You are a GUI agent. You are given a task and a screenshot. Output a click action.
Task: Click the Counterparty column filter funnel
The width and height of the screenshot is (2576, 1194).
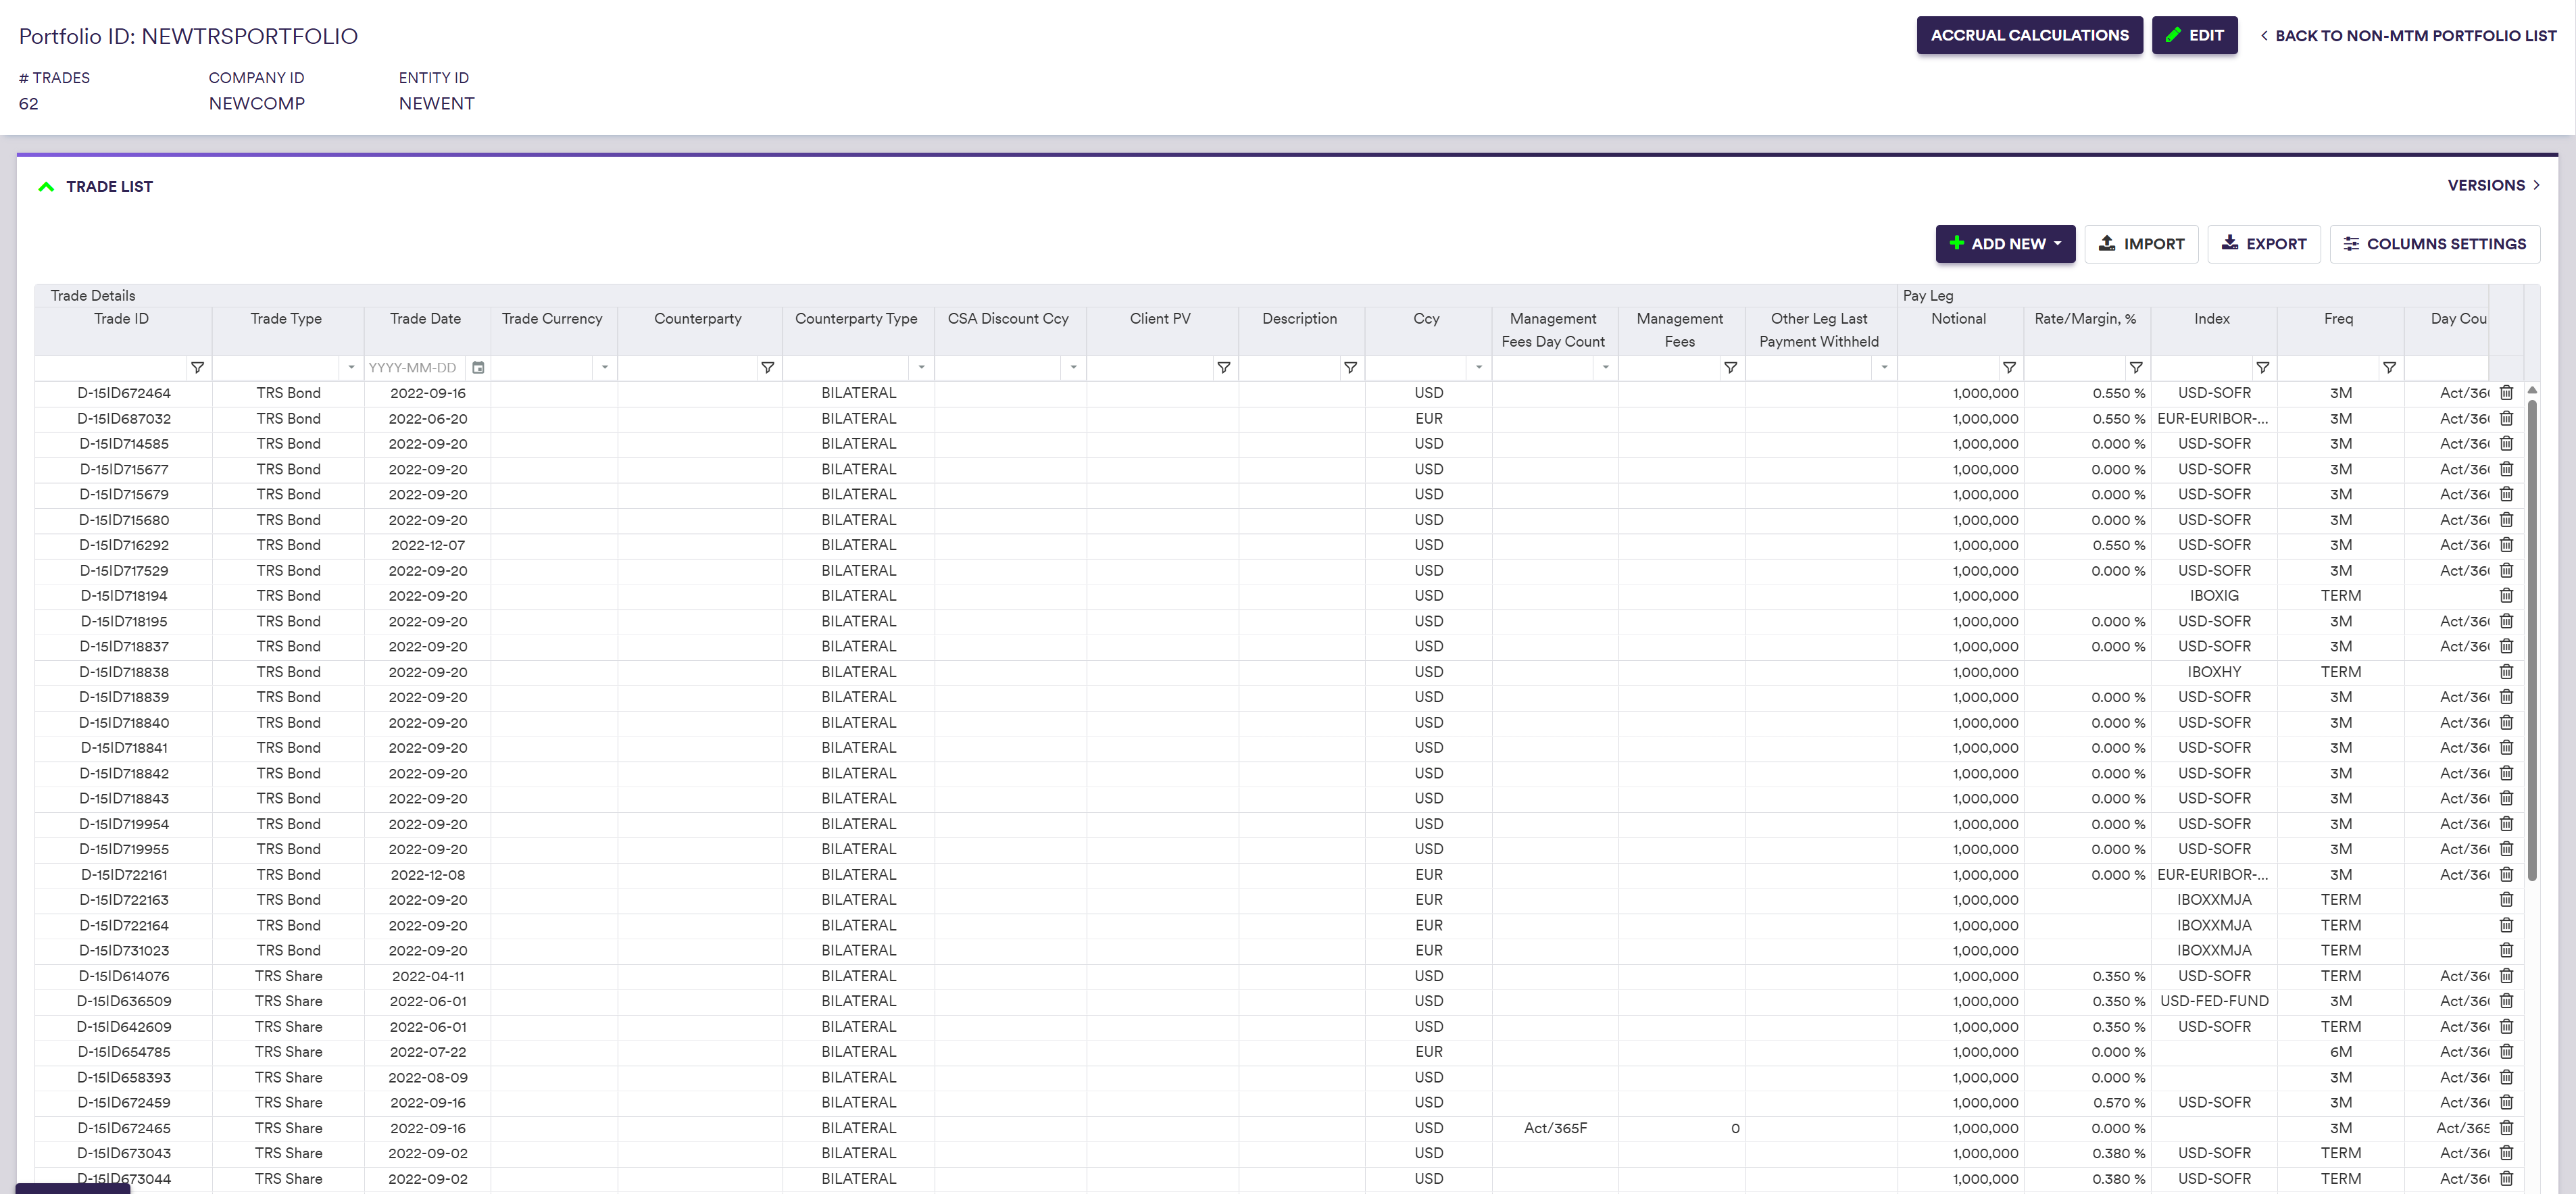(x=767, y=368)
